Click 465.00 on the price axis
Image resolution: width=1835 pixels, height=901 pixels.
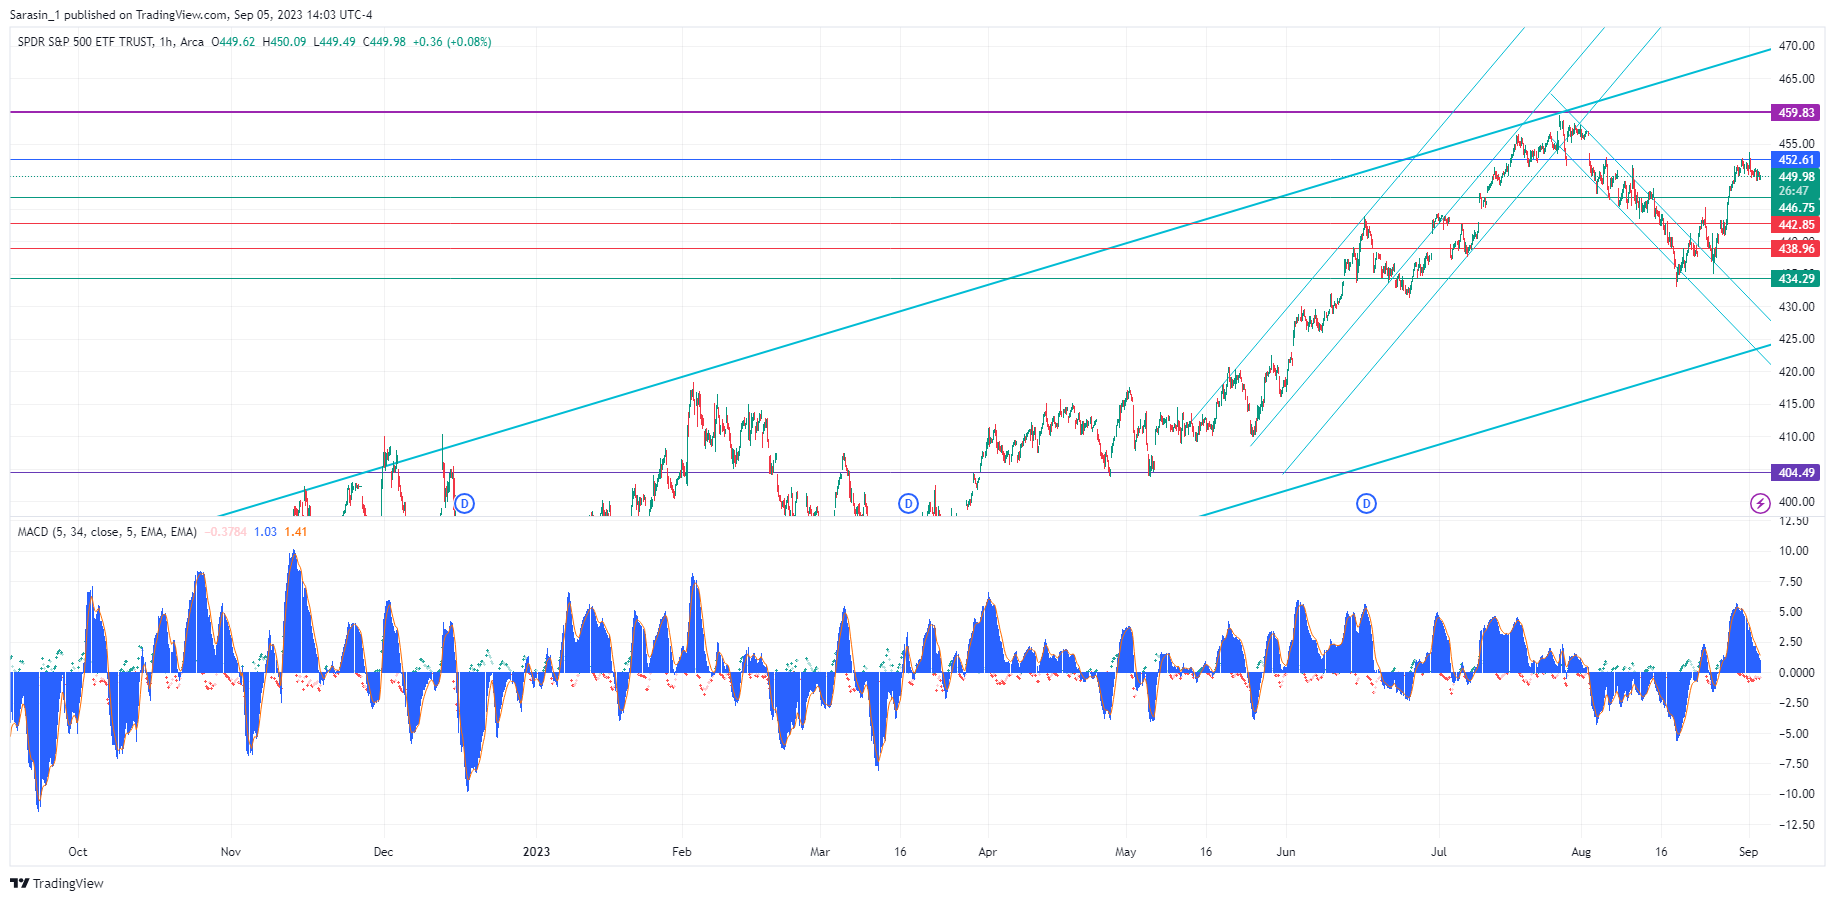pyautogui.click(x=1796, y=79)
